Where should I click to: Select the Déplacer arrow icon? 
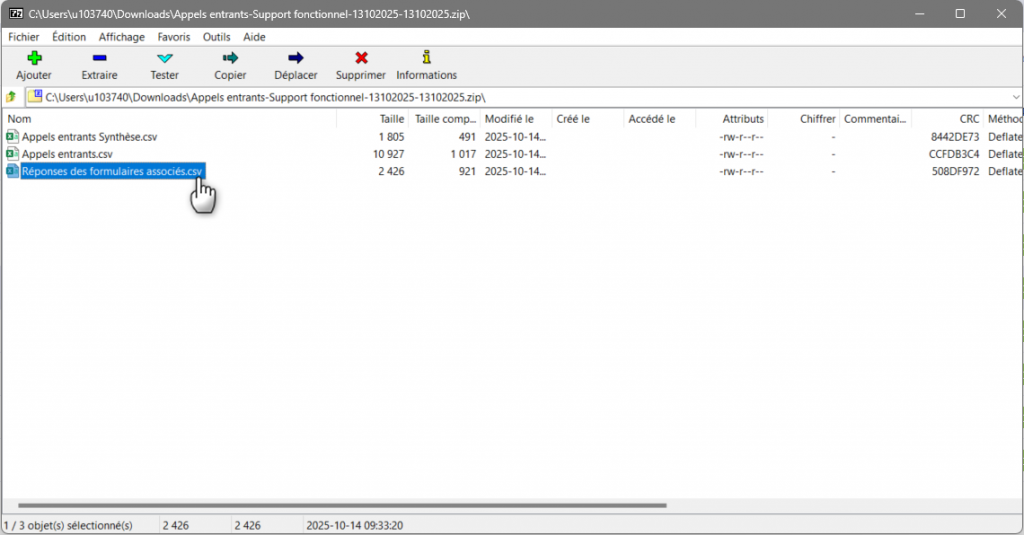tap(295, 59)
